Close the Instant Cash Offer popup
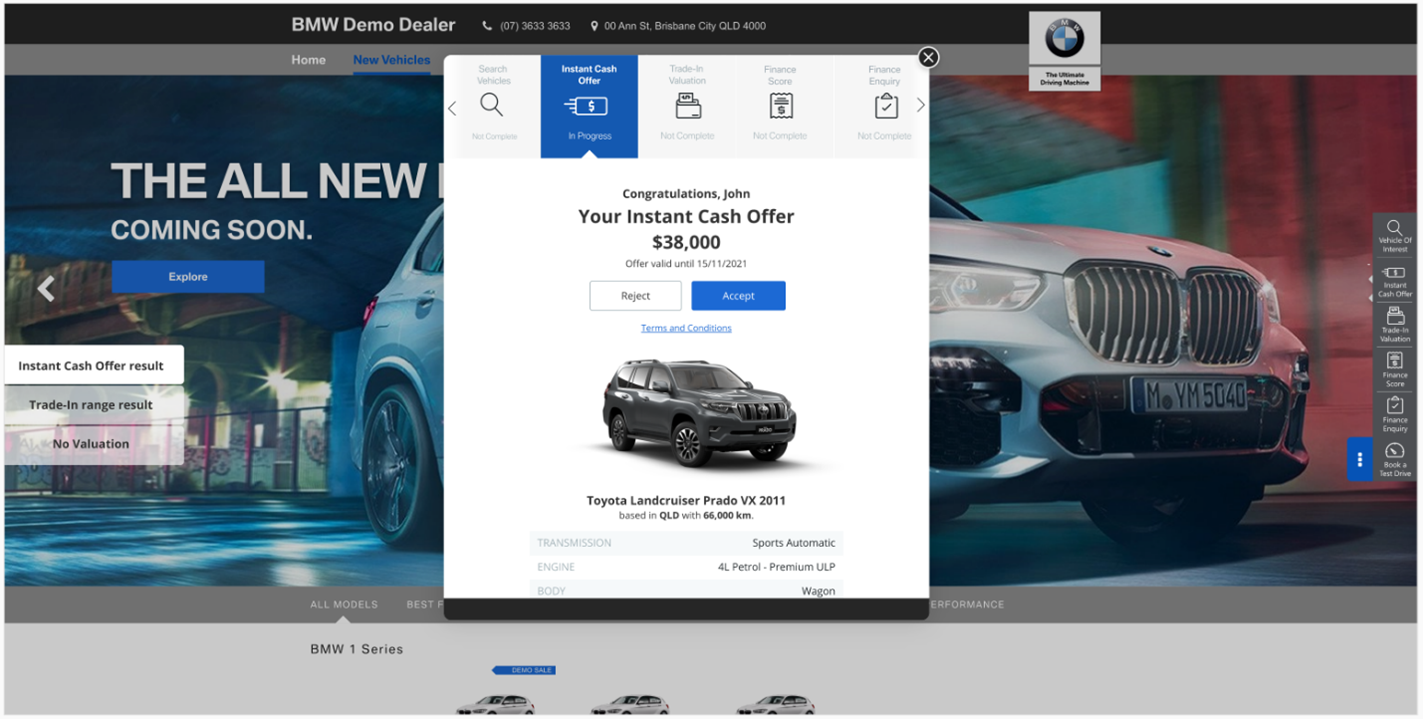Viewport: 1423px width, 719px height. pos(928,57)
